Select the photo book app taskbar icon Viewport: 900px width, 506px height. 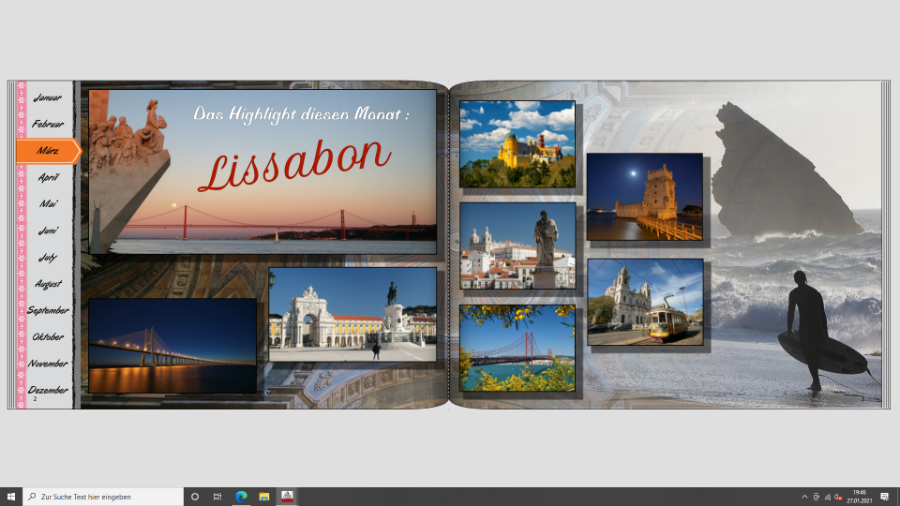287,496
